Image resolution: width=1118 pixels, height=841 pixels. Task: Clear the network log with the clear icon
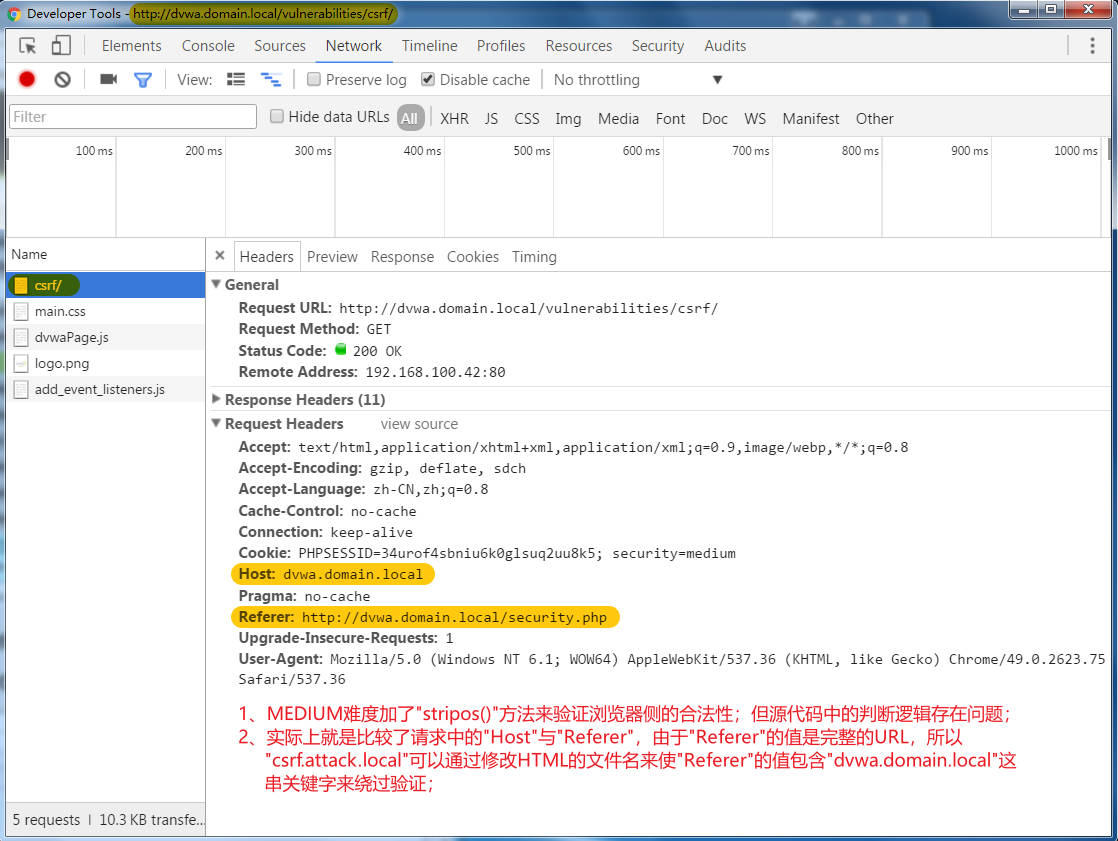pyautogui.click(x=63, y=80)
